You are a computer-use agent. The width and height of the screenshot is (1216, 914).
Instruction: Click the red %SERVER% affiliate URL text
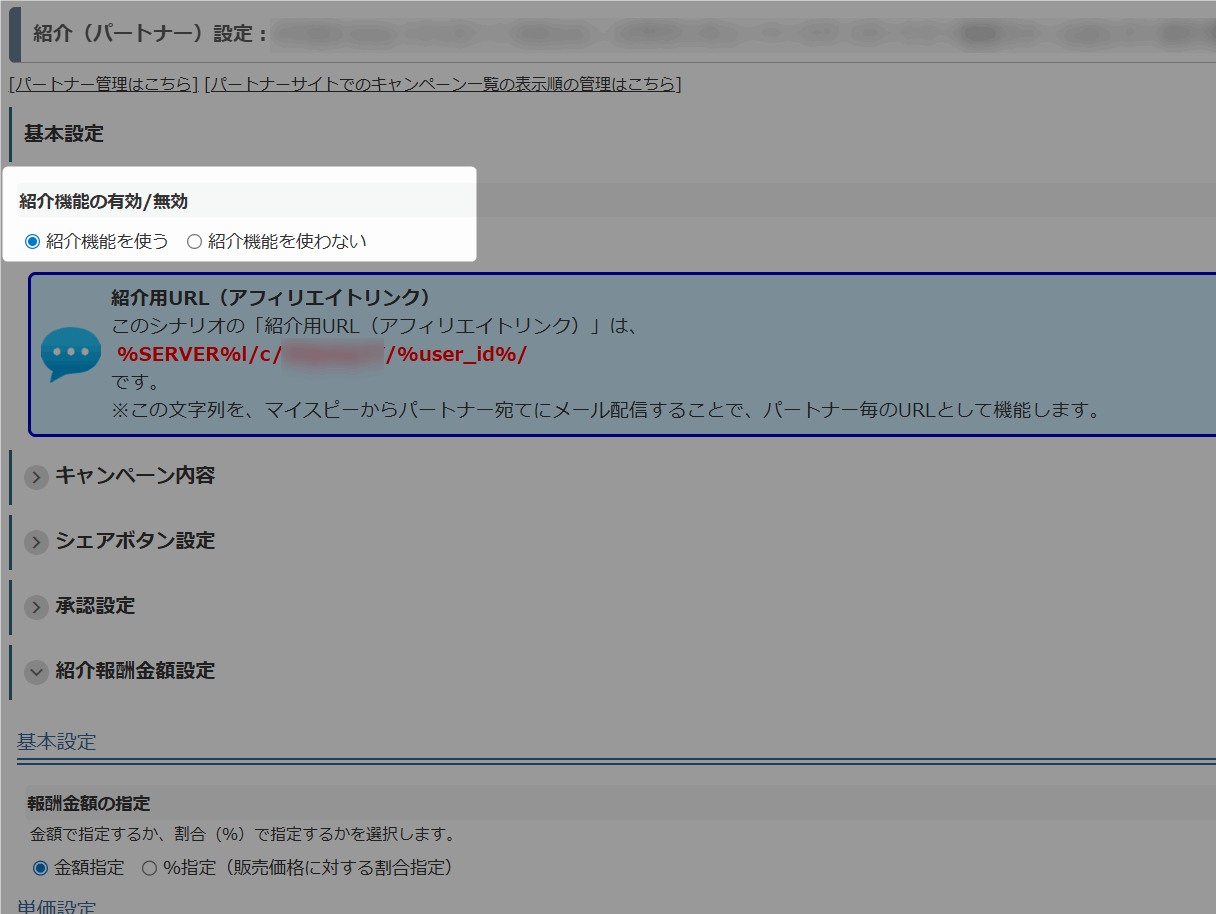[x=322, y=355]
